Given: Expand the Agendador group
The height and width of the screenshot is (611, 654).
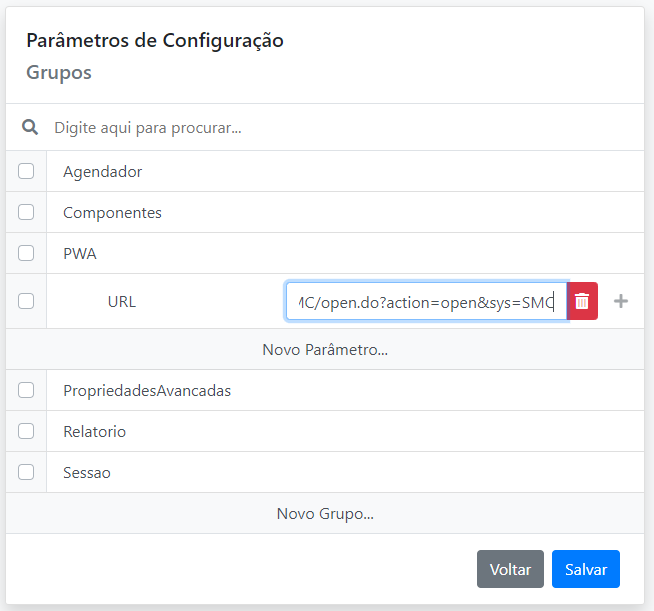Looking at the screenshot, I should pos(103,172).
